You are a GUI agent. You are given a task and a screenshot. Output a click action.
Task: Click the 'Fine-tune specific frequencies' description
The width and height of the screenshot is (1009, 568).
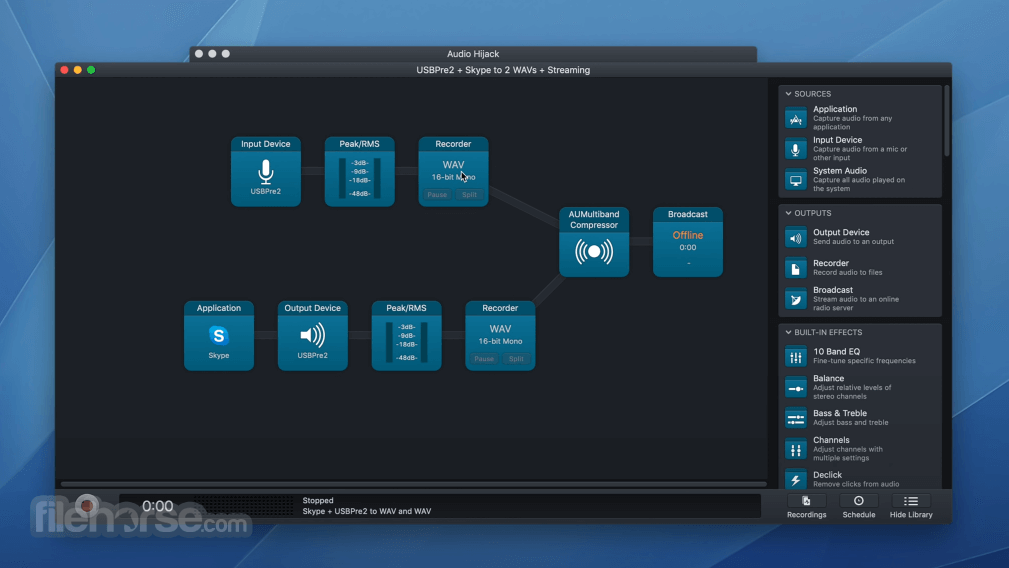(864, 361)
